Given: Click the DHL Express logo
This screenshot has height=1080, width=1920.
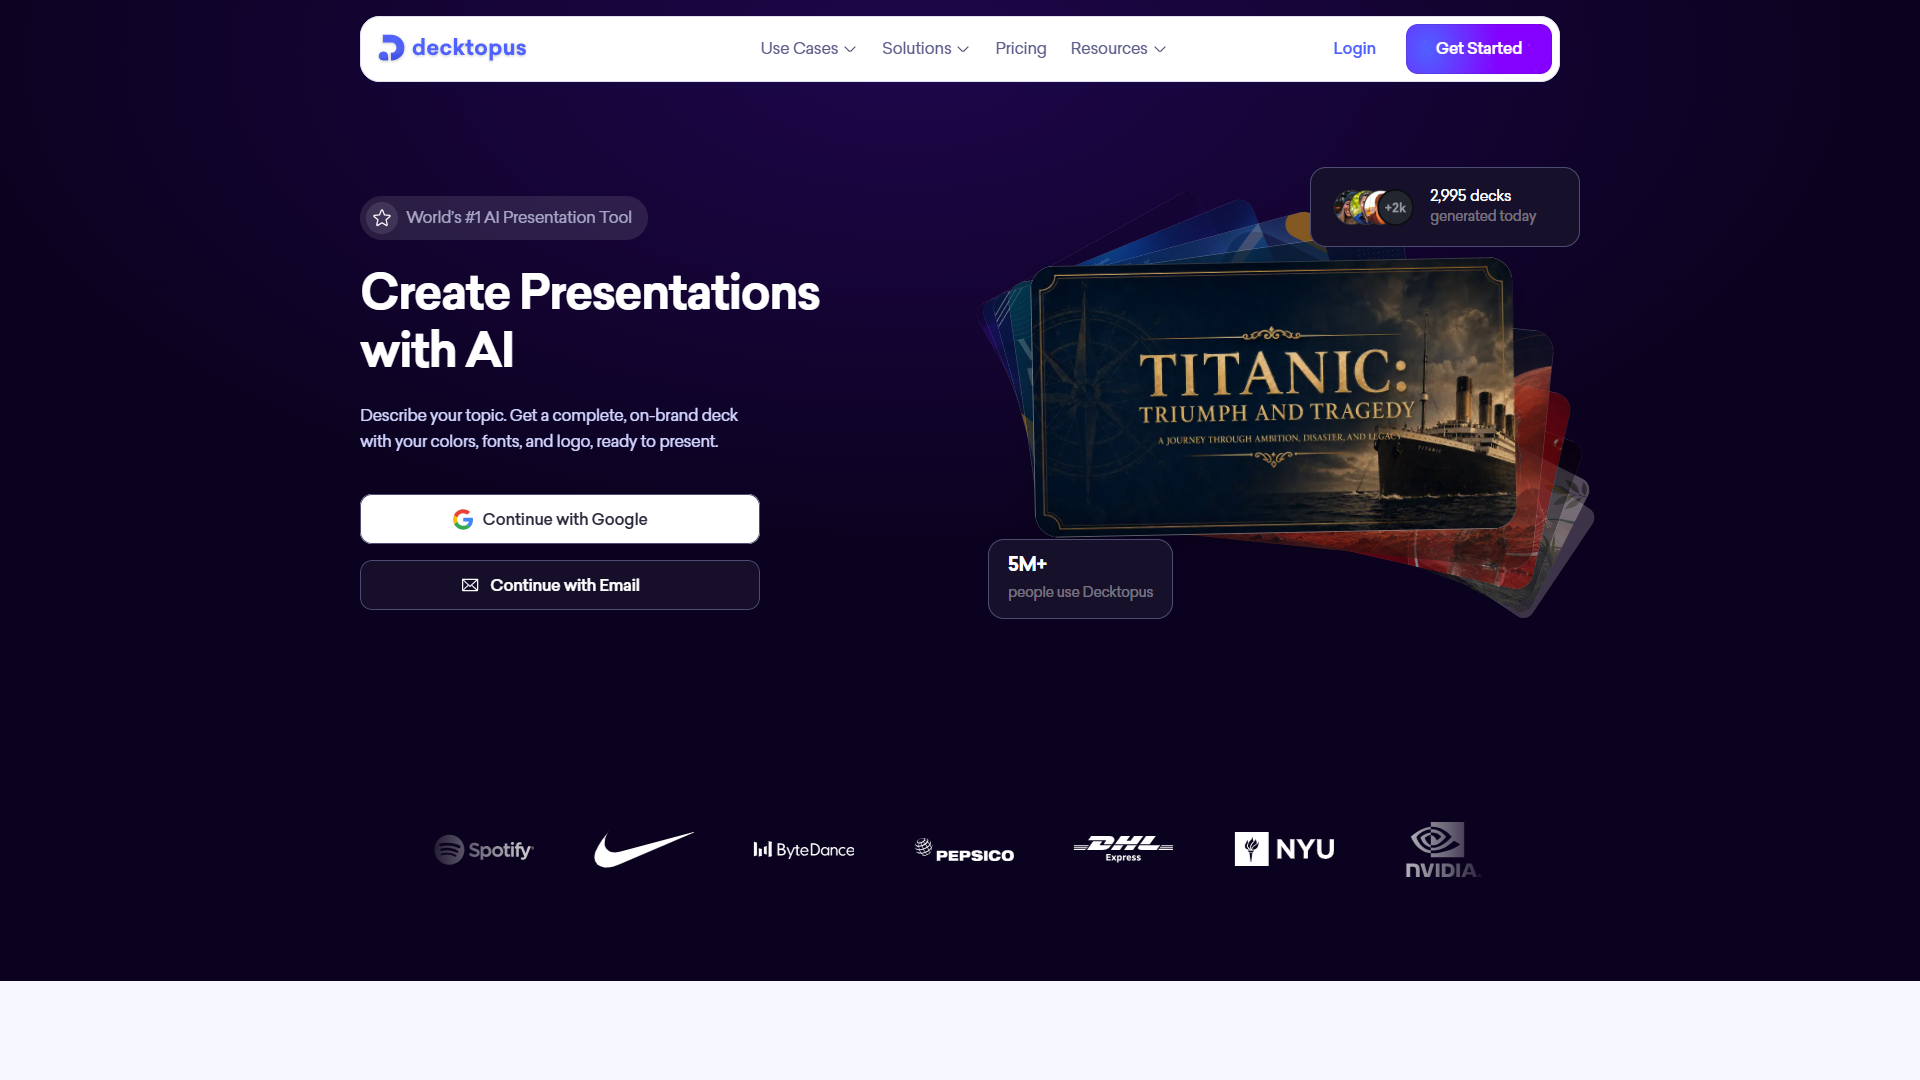Looking at the screenshot, I should pyautogui.click(x=1123, y=848).
